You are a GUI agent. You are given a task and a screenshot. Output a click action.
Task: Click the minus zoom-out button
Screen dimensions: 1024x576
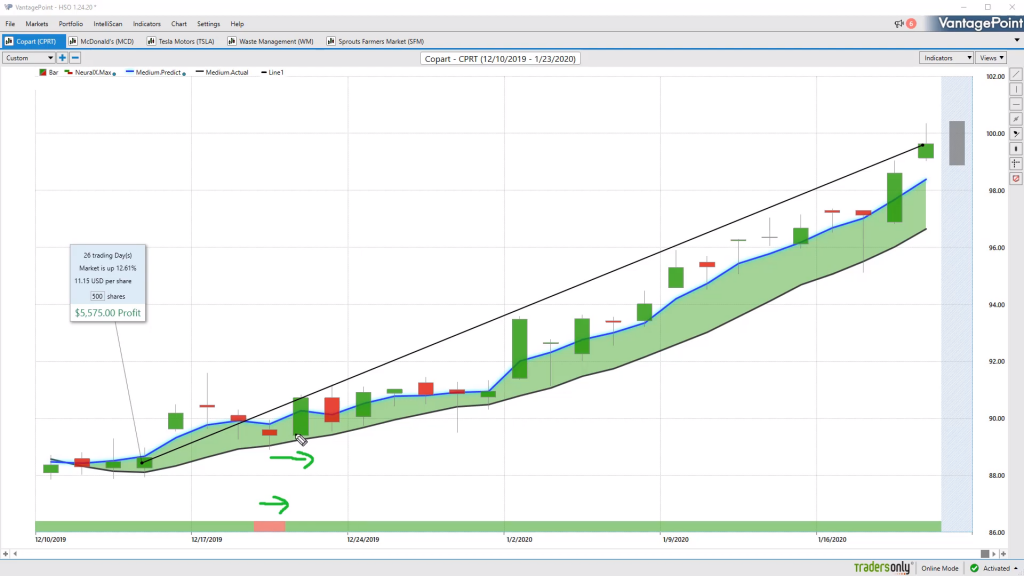click(75, 57)
